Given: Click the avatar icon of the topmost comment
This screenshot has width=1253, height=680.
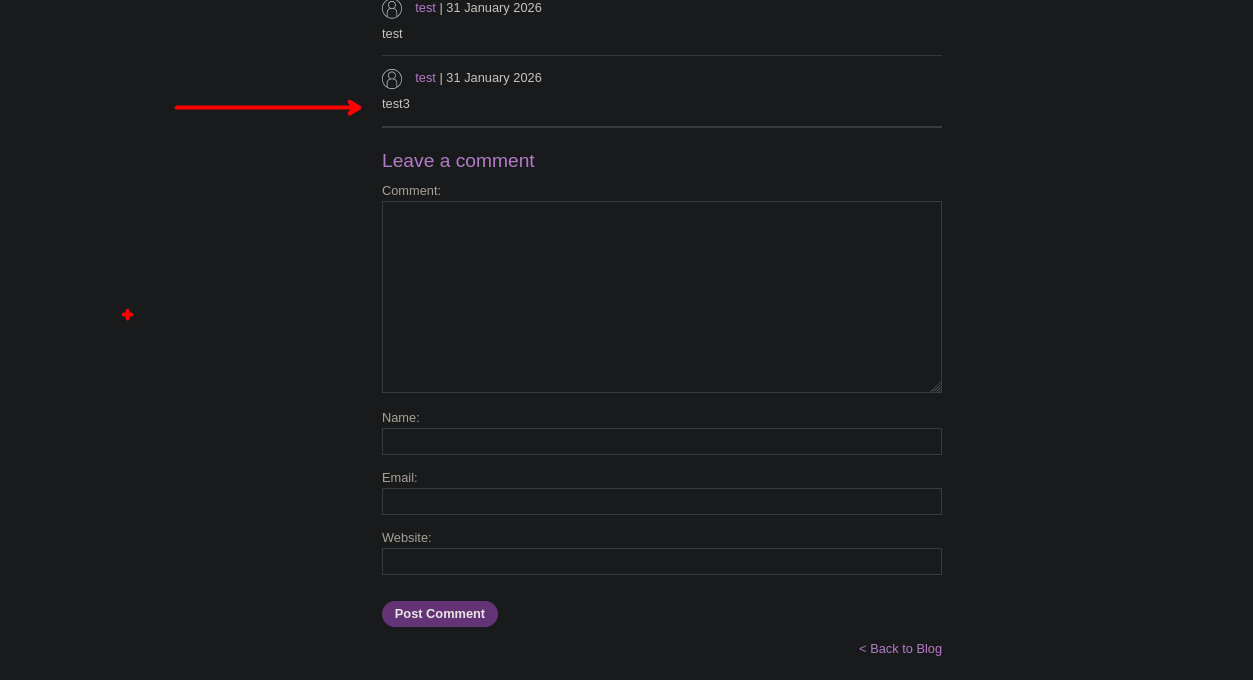Looking at the screenshot, I should [x=392, y=9].
